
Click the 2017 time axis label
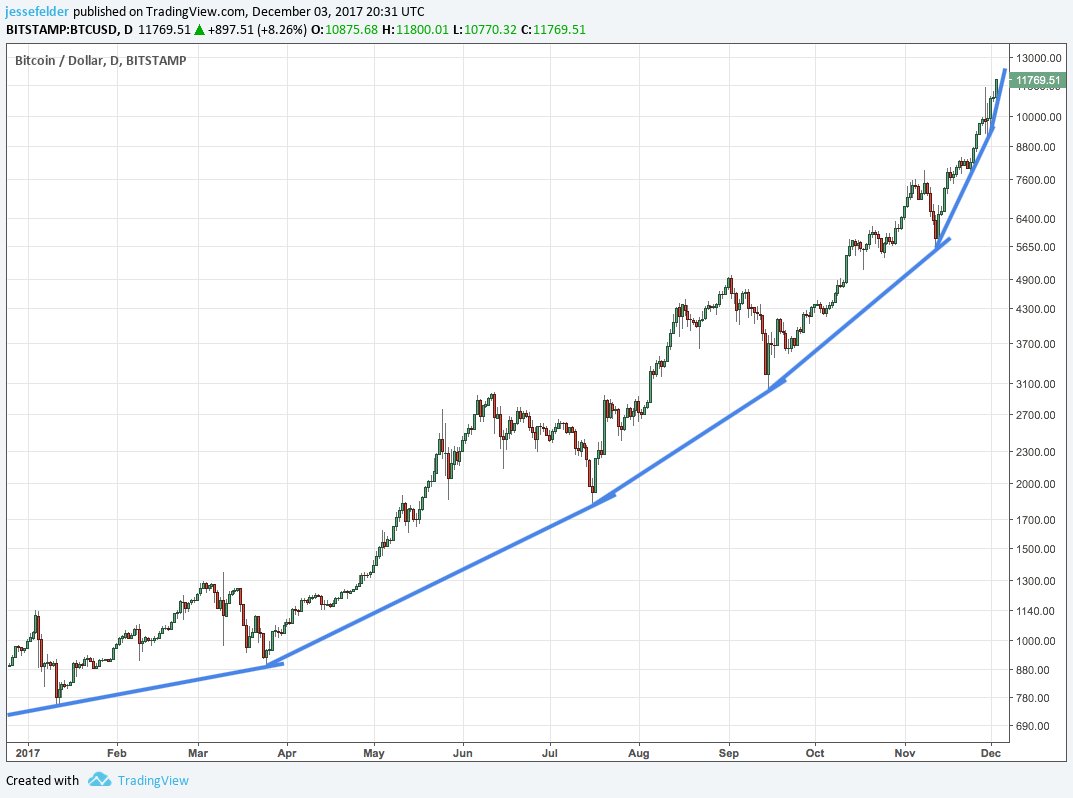28,753
